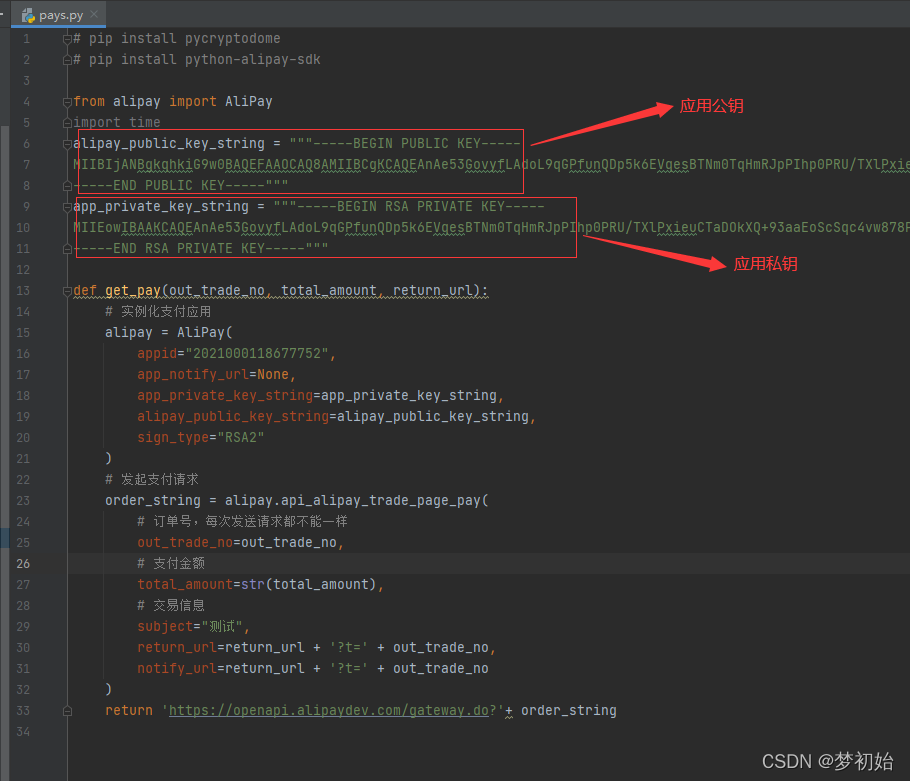Click fold end marker at END PUBLIC KEY line
The width and height of the screenshot is (910, 781).
(x=67, y=186)
